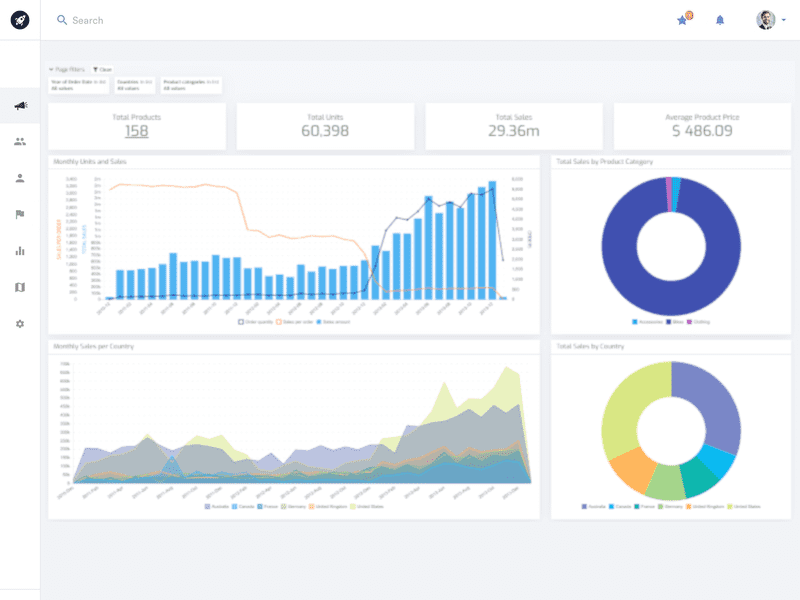The image size is (800, 600).
Task: Open favorites star with badge
Action: (x=684, y=19)
